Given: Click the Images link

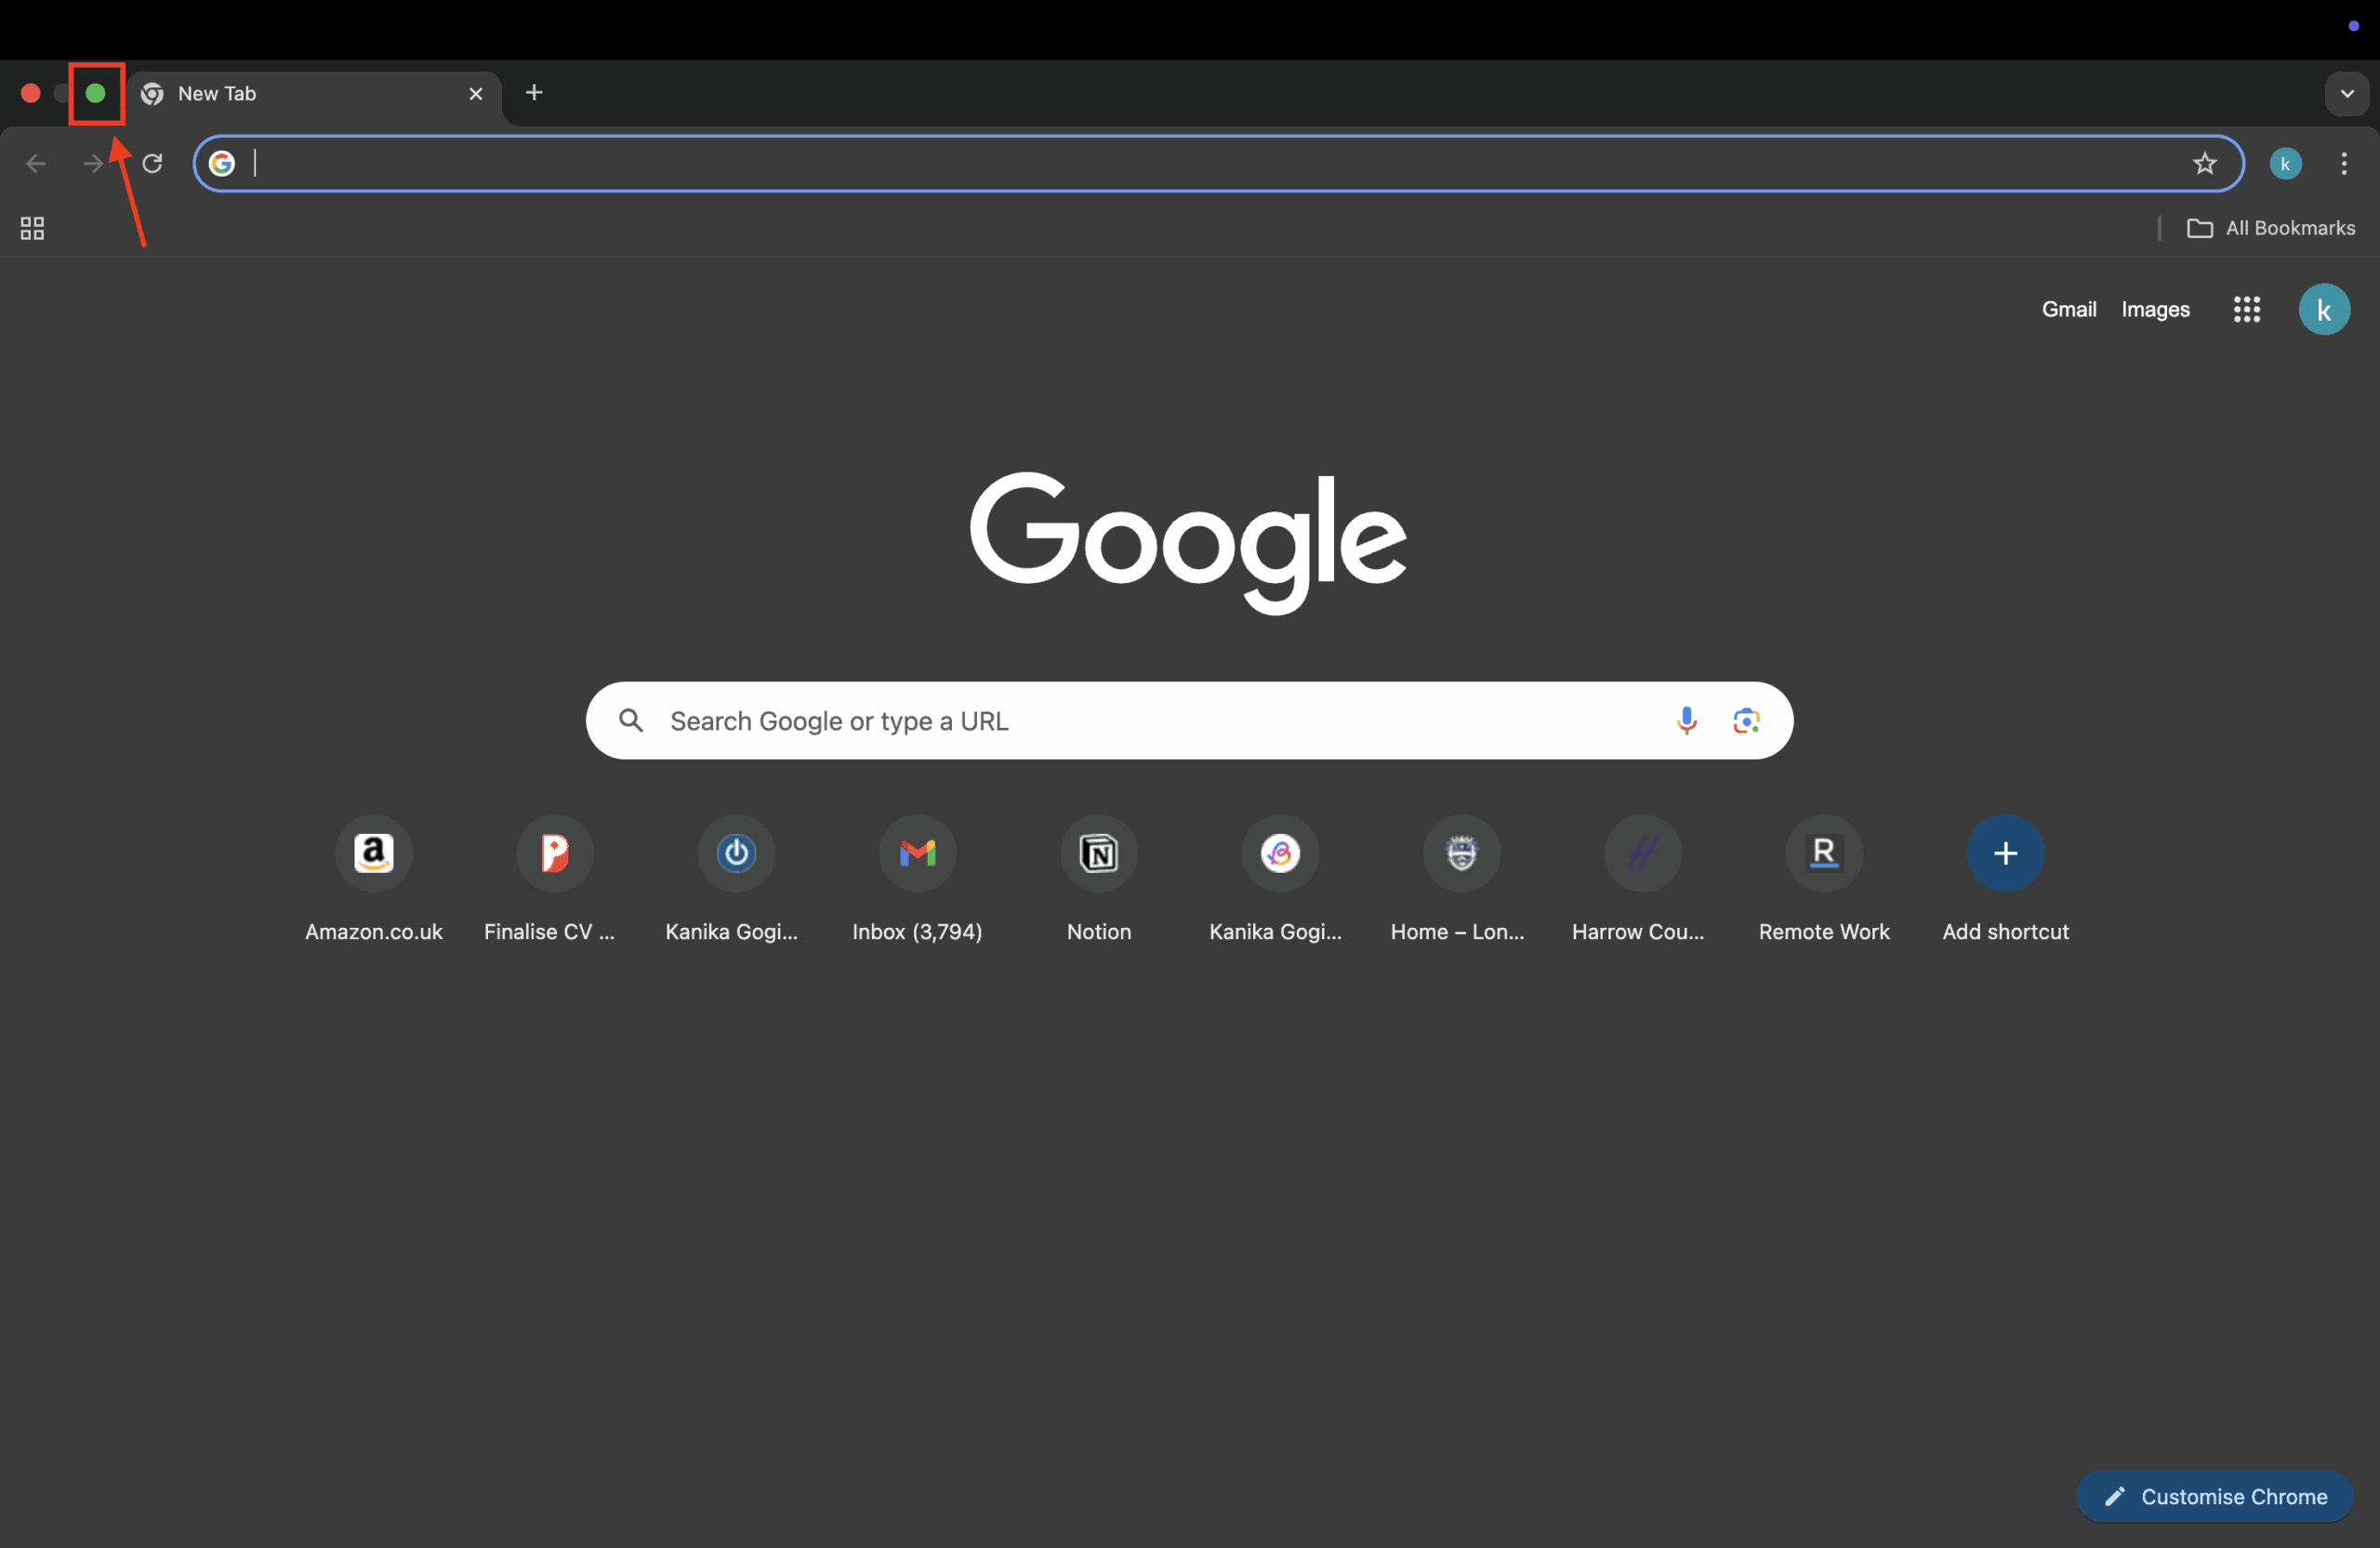Looking at the screenshot, I should coord(2155,310).
